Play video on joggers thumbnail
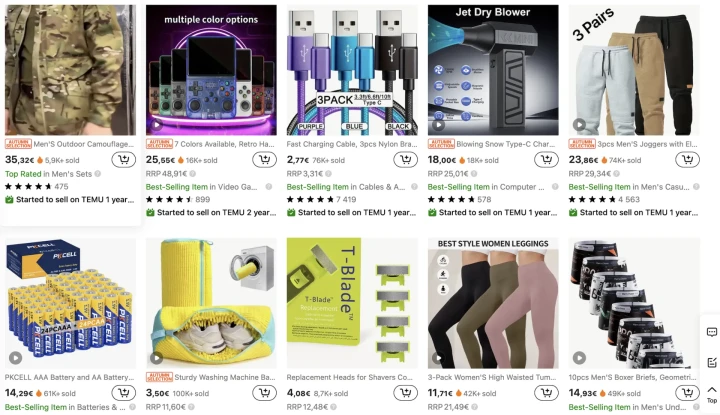 click(x=579, y=124)
